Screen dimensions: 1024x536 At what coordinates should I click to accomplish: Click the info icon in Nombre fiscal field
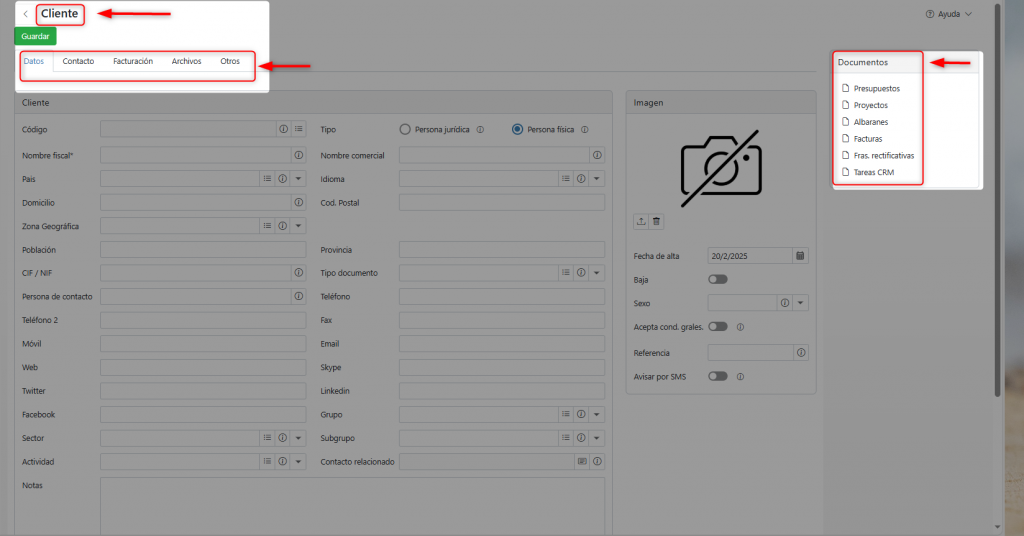pyautogui.click(x=298, y=155)
